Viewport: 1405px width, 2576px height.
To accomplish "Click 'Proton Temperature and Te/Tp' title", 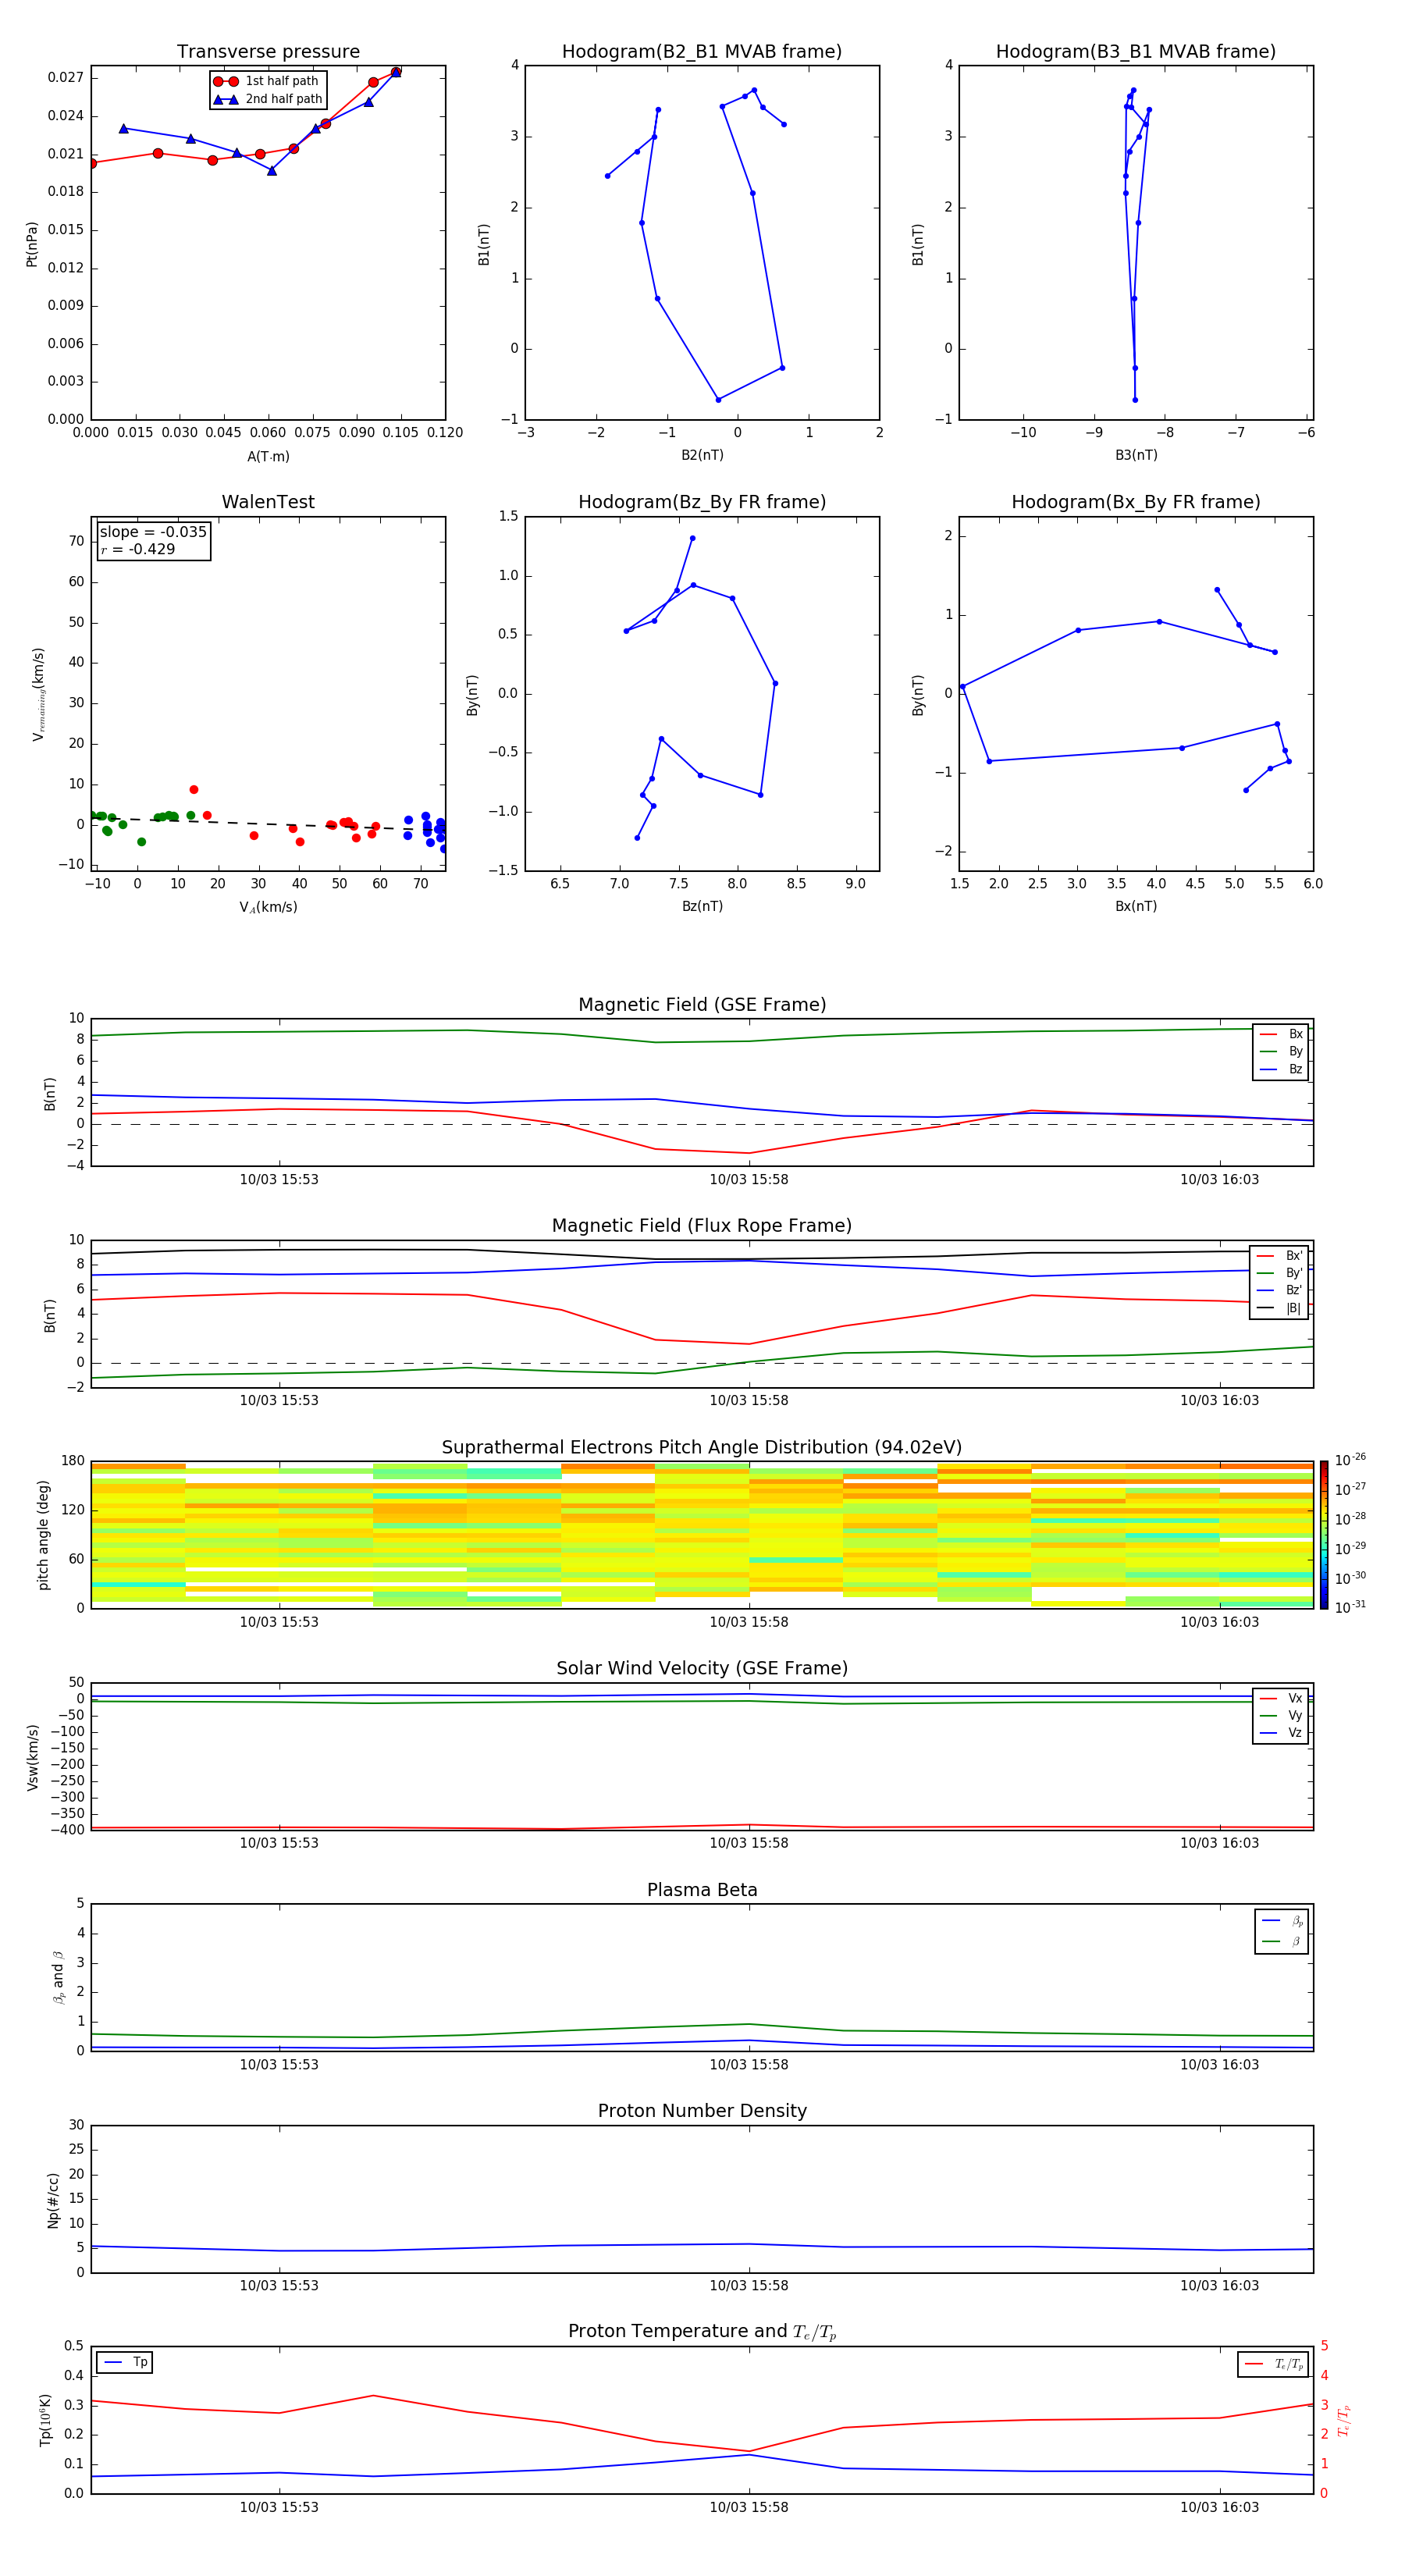I will [x=702, y=2332].
